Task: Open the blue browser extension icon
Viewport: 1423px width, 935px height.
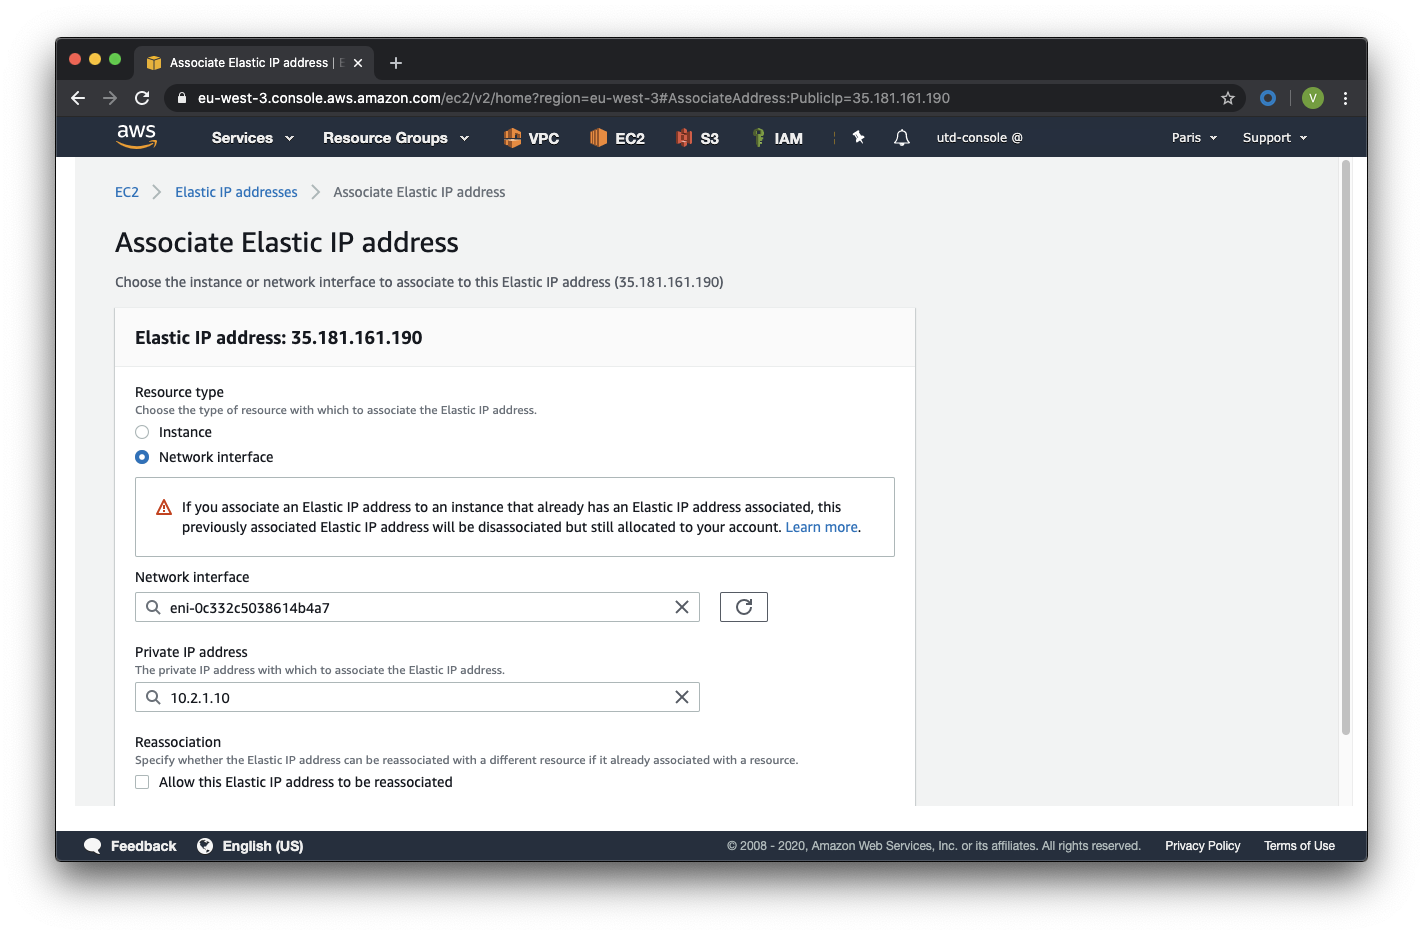Action: pyautogui.click(x=1268, y=98)
